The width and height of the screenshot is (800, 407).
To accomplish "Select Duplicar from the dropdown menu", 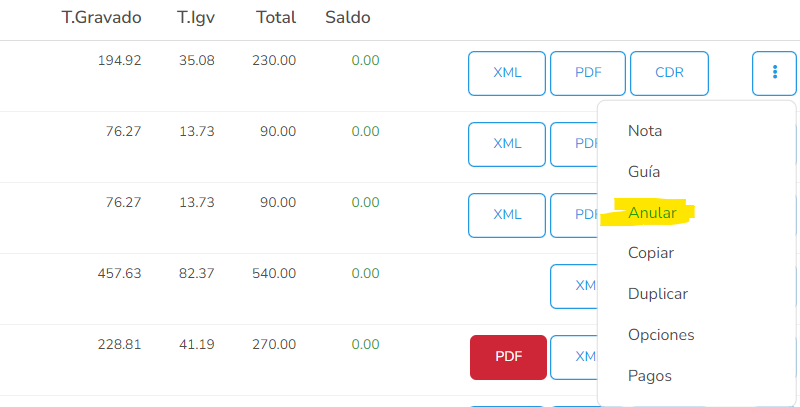I will [x=658, y=294].
